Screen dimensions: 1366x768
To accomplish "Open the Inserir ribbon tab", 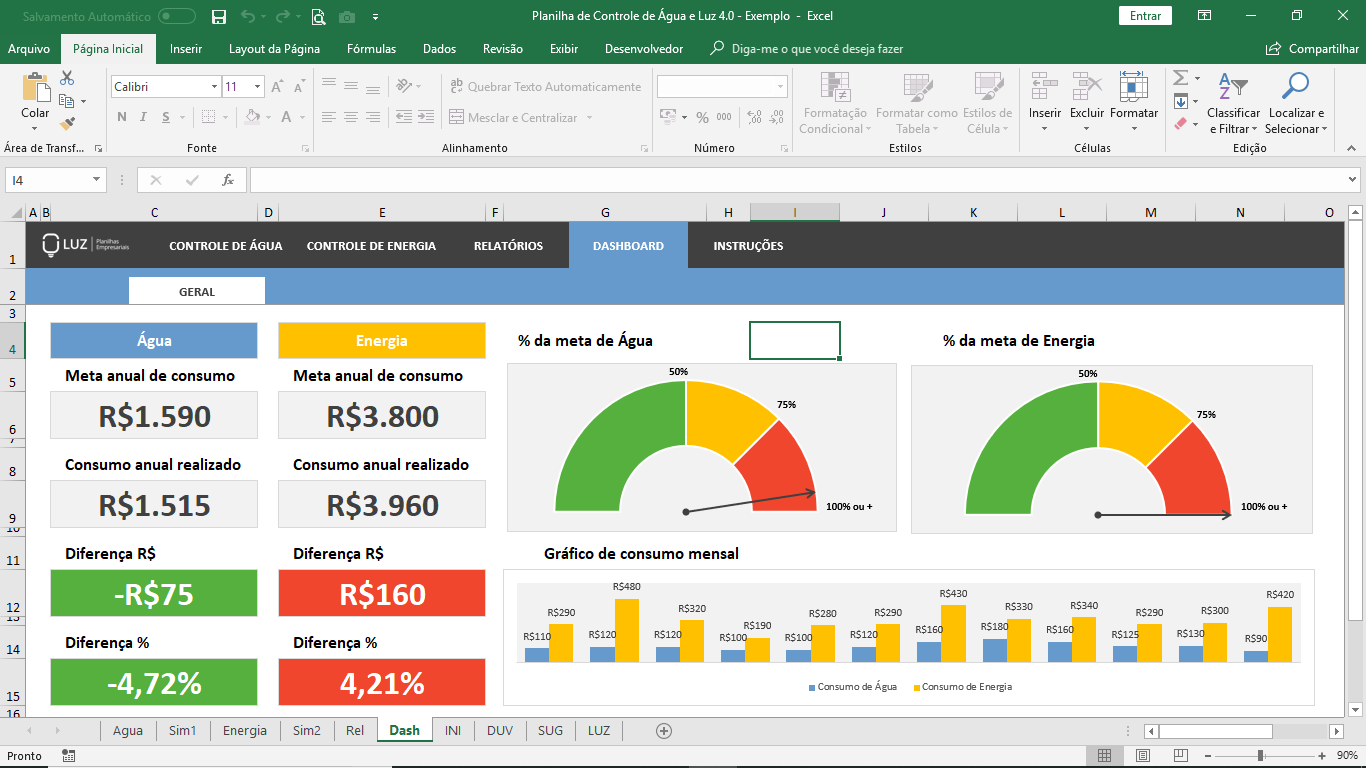I will (x=186, y=49).
